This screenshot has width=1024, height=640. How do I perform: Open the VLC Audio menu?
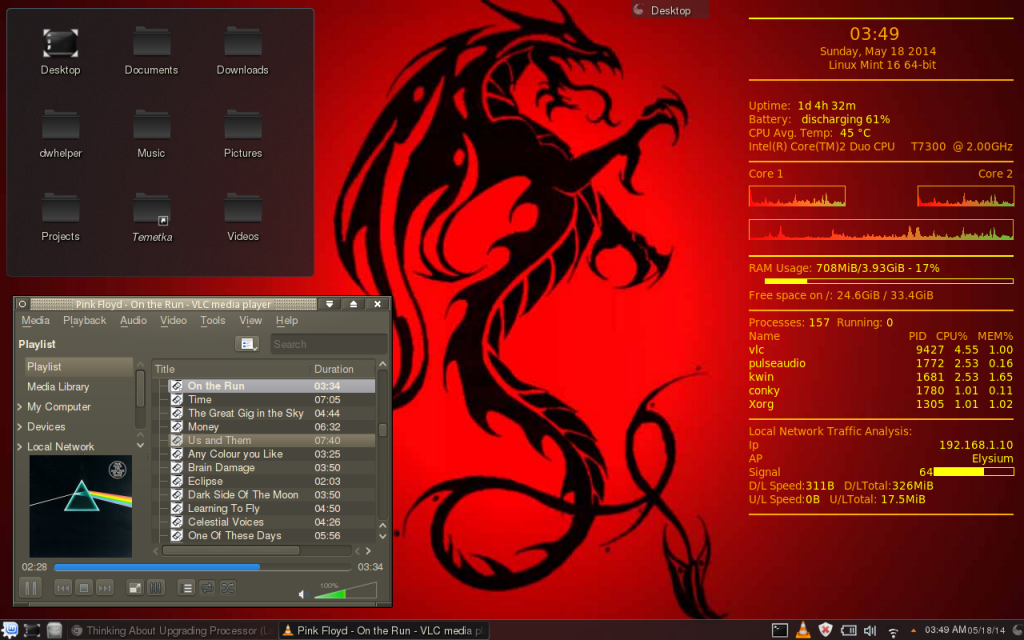[x=133, y=321]
